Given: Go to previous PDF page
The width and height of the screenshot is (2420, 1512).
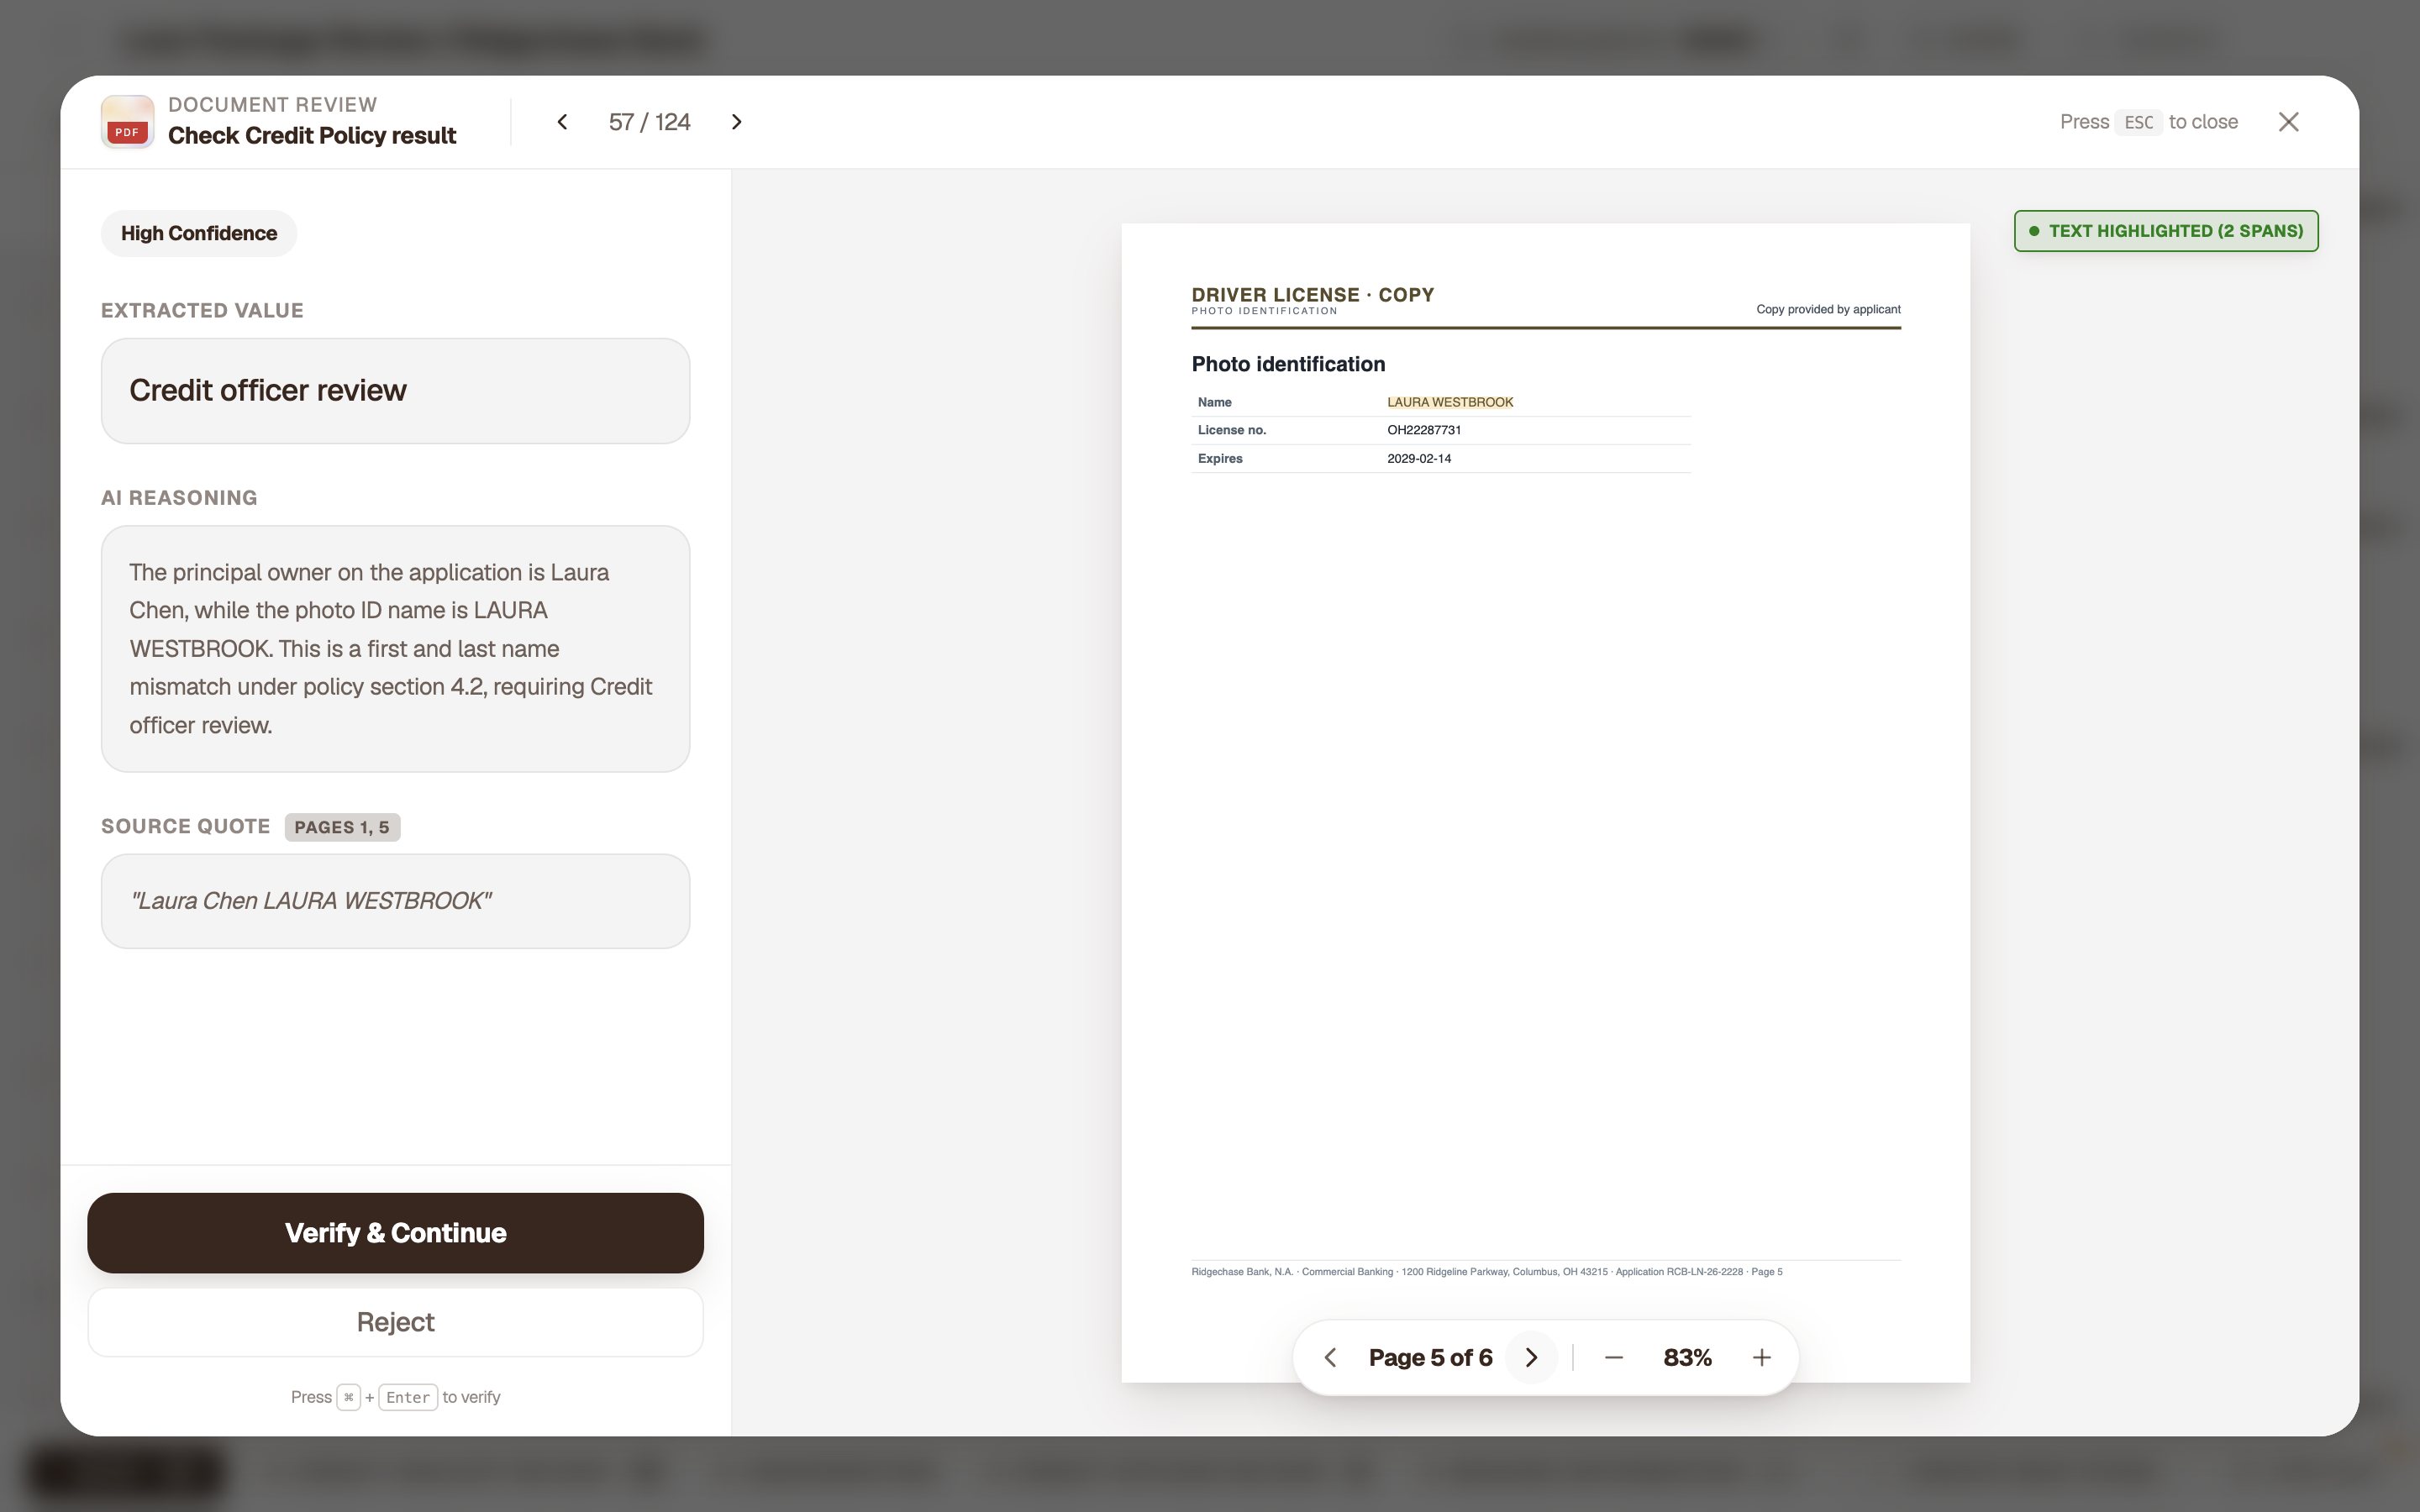Looking at the screenshot, I should tap(1330, 1357).
